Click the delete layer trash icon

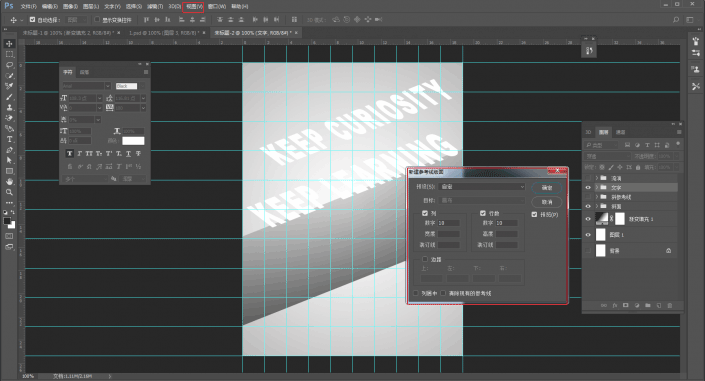pyautogui.click(x=669, y=305)
